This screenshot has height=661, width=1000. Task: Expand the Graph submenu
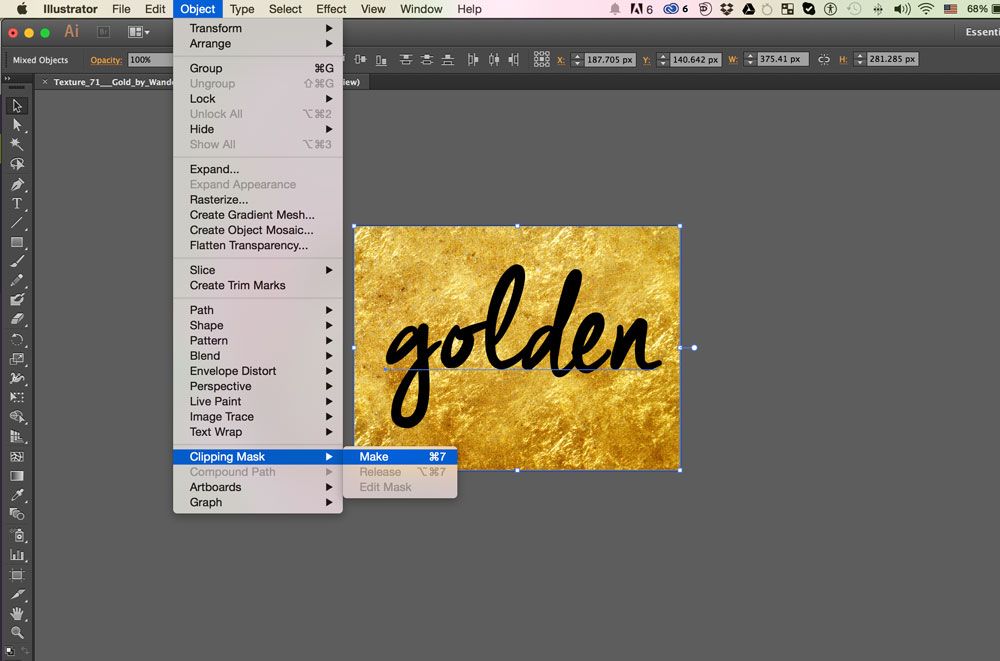258,503
